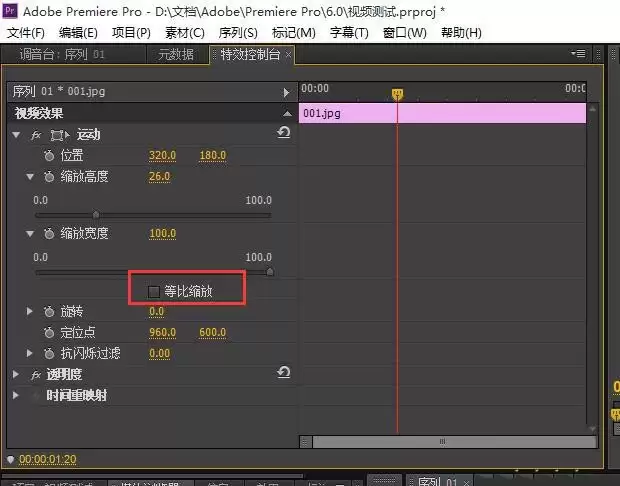Toggle the fx switch for 透明度 effect
Viewport: 620px width, 486px height.
pyautogui.click(x=36, y=374)
